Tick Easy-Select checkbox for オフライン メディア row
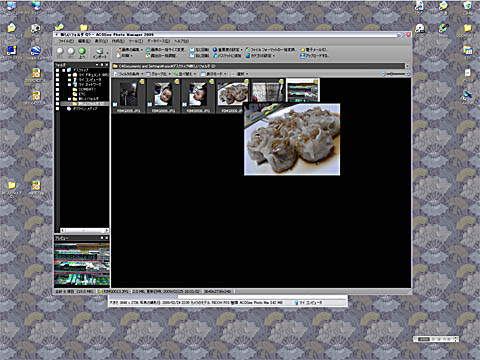This screenshot has height=360, width=480. 58,109
